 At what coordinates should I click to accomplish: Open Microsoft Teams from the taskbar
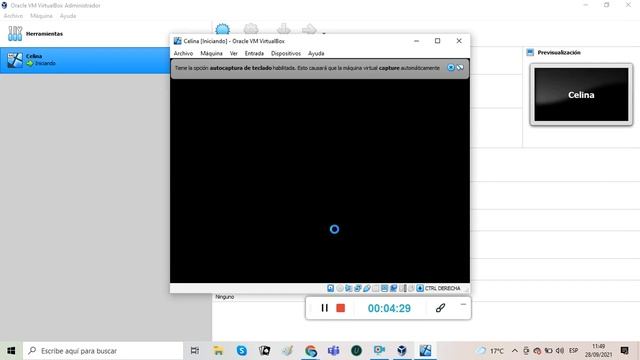tap(333, 351)
